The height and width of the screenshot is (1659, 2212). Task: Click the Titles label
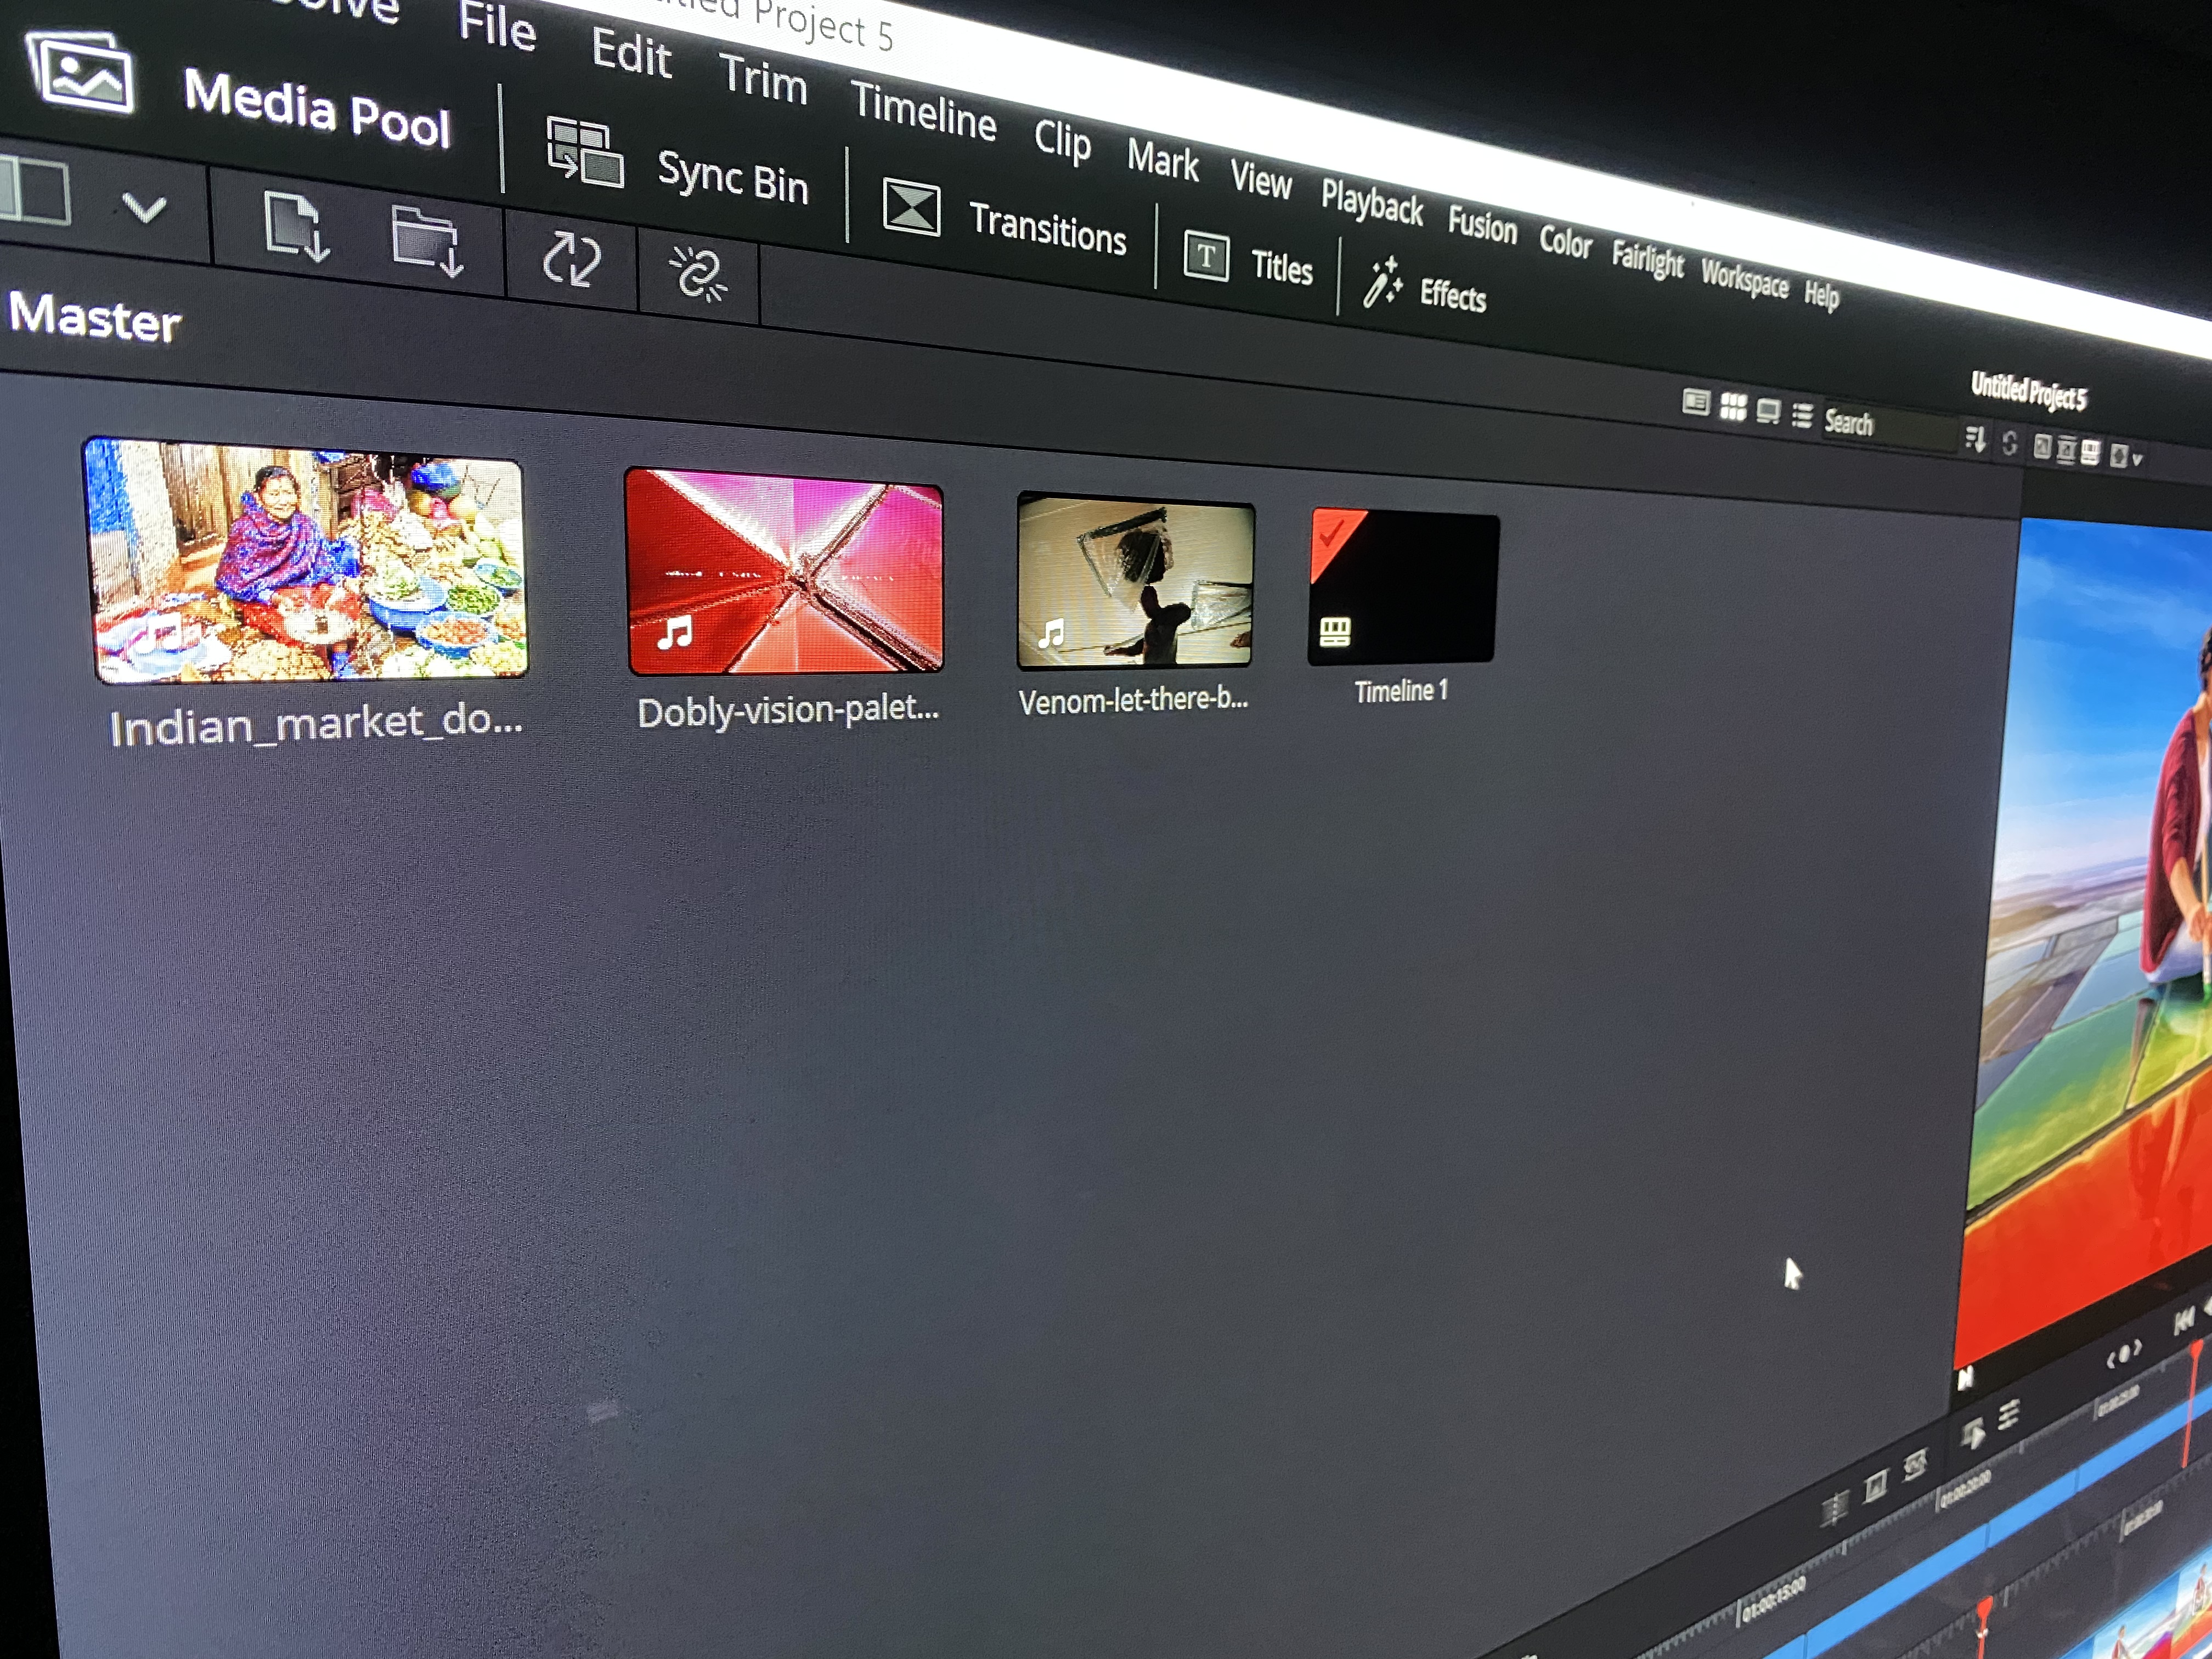(x=1281, y=267)
